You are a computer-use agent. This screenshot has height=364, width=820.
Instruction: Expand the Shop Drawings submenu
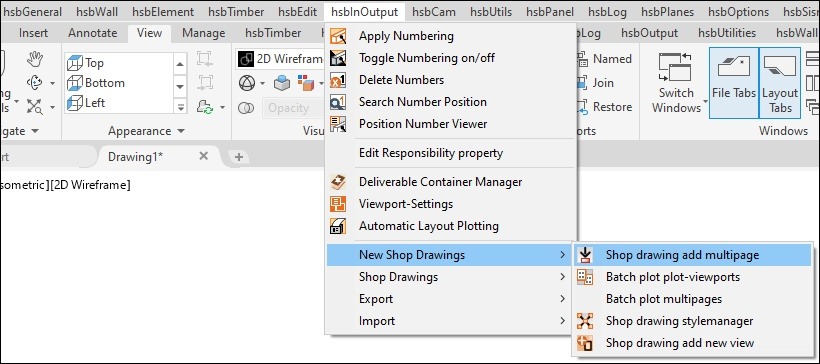click(x=451, y=277)
